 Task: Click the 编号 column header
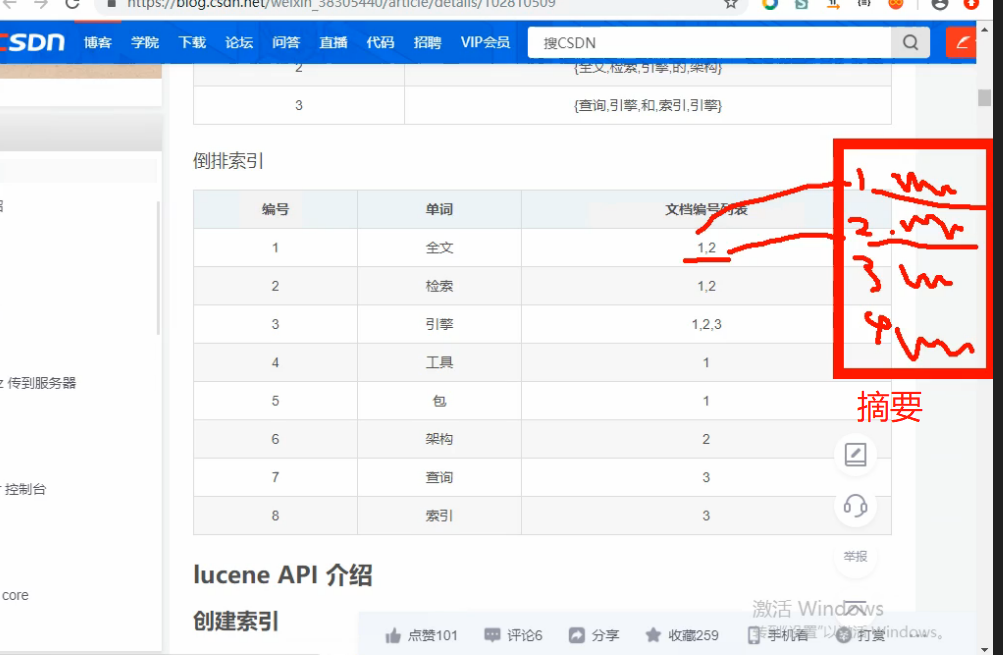click(275, 209)
